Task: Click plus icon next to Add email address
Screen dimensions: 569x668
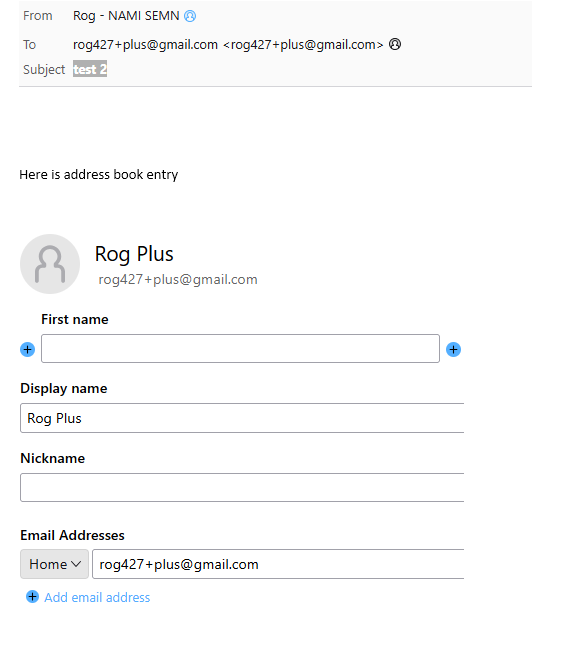Action: click(x=32, y=597)
